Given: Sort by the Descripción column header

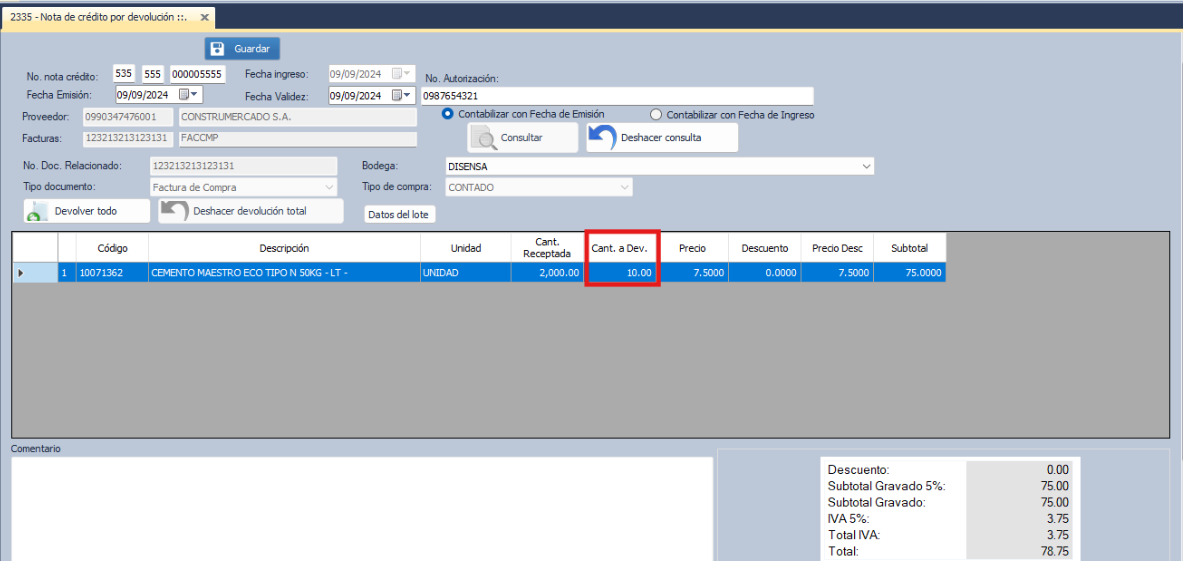Looking at the screenshot, I should (284, 248).
